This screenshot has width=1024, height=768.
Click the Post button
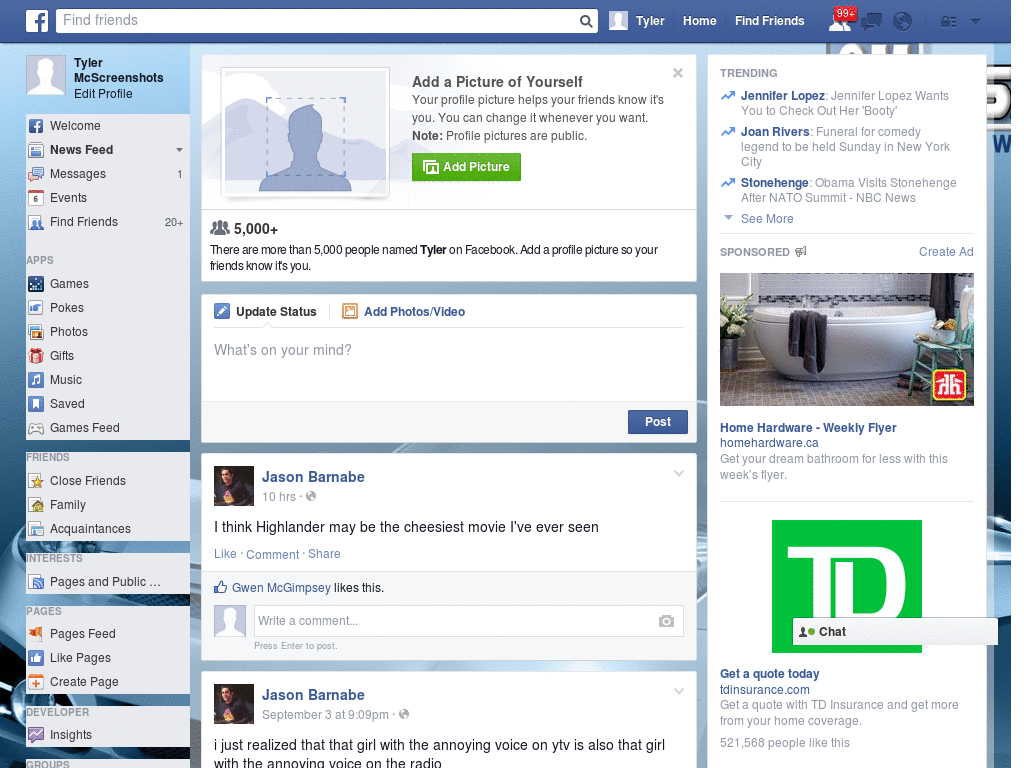click(x=658, y=422)
